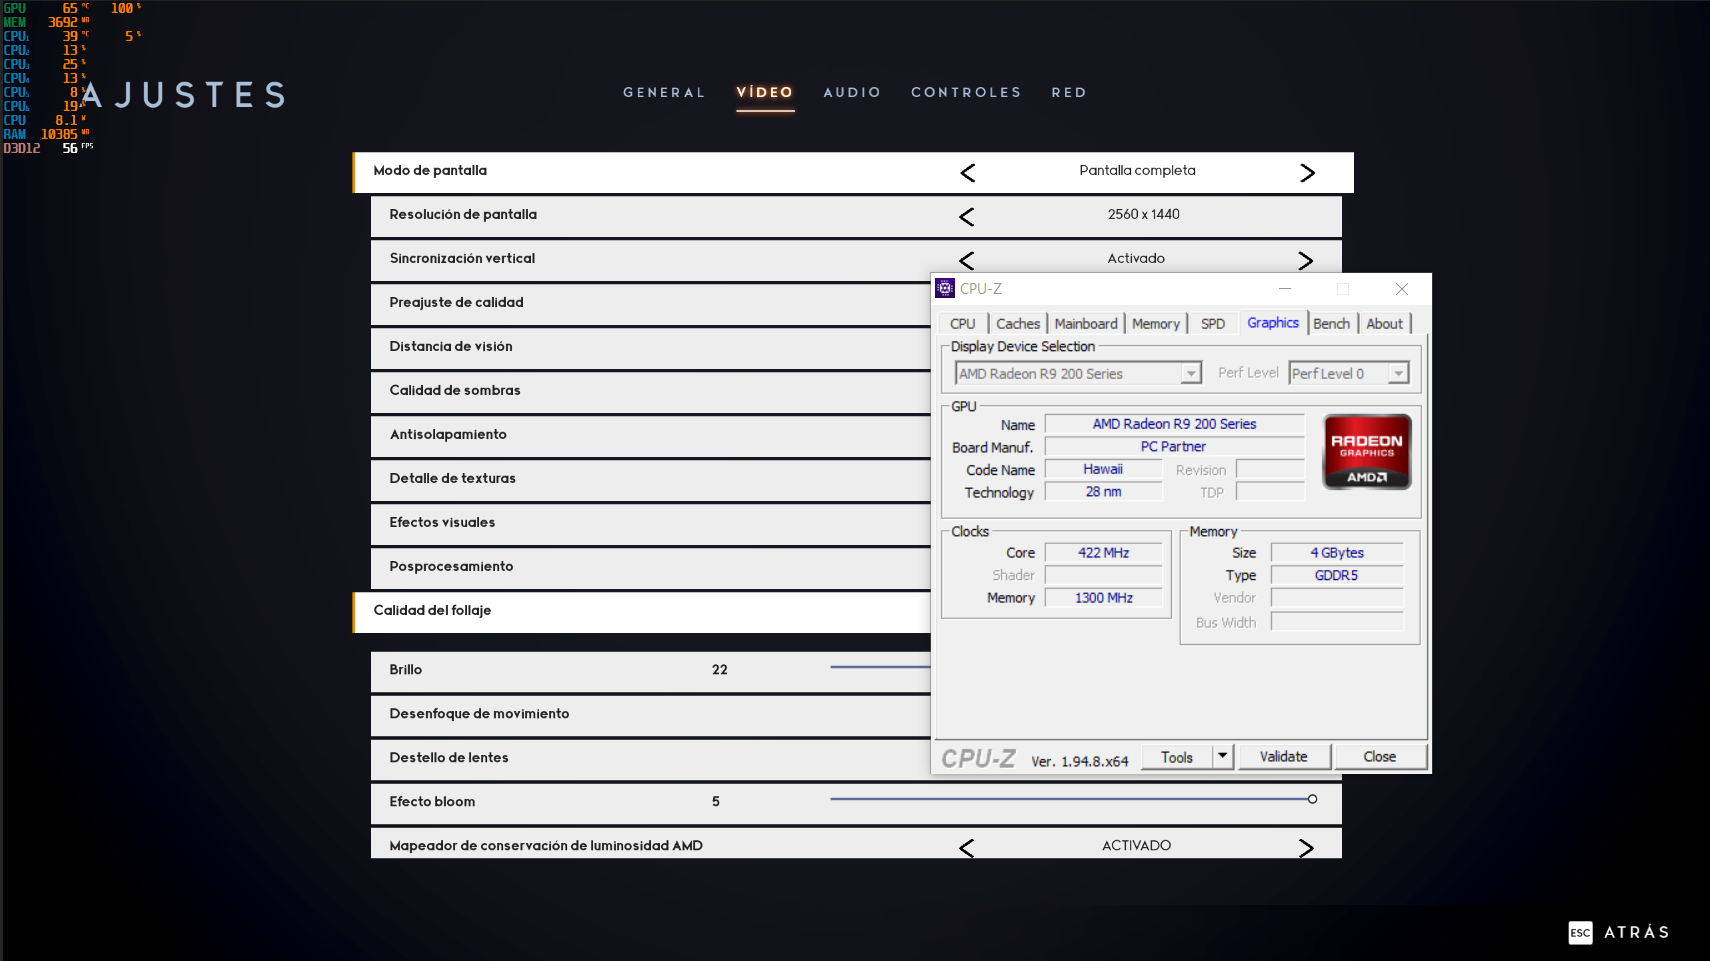Select the Calidad de sombras row
This screenshot has height=961, width=1710.
coord(650,391)
